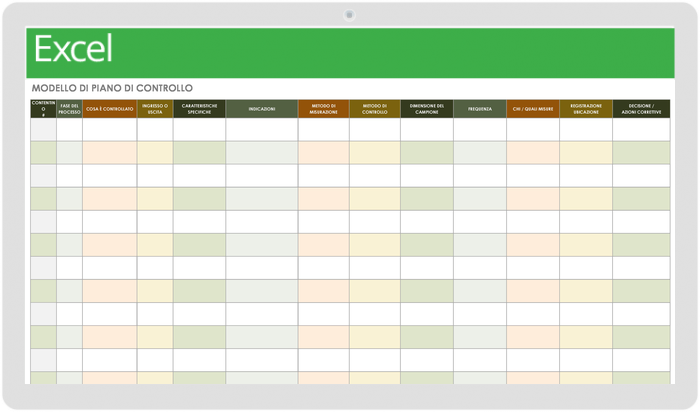
Task: Click the 'Metodo di controllo' header
Action: click(x=375, y=109)
